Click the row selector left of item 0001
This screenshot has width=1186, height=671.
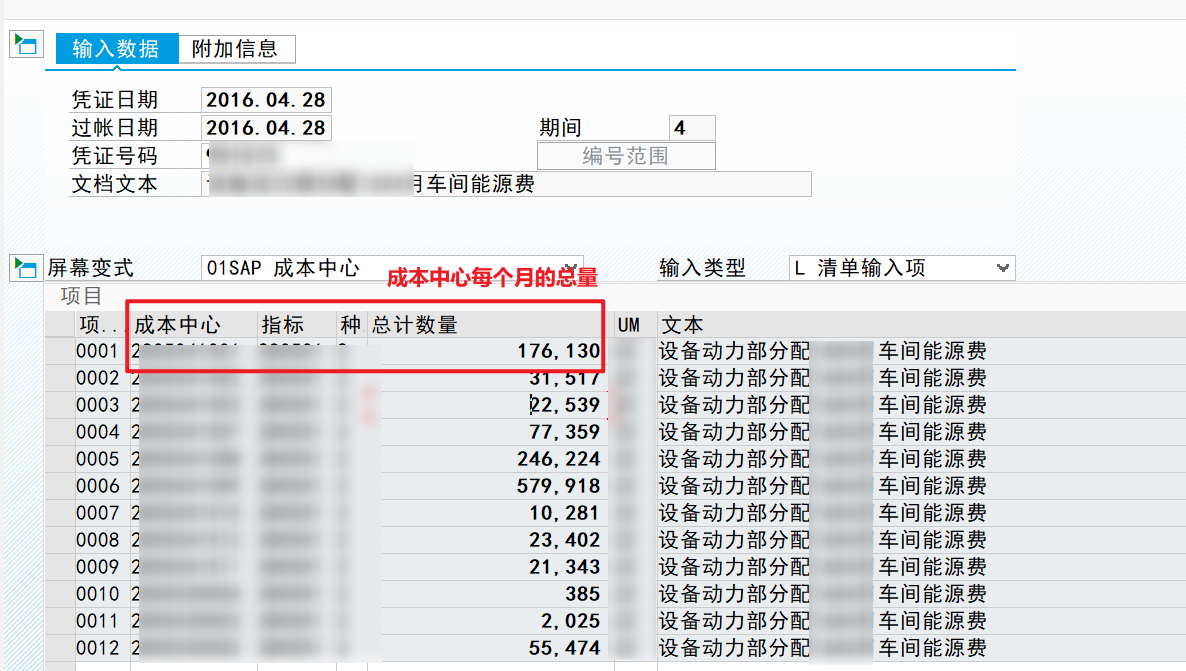point(60,351)
